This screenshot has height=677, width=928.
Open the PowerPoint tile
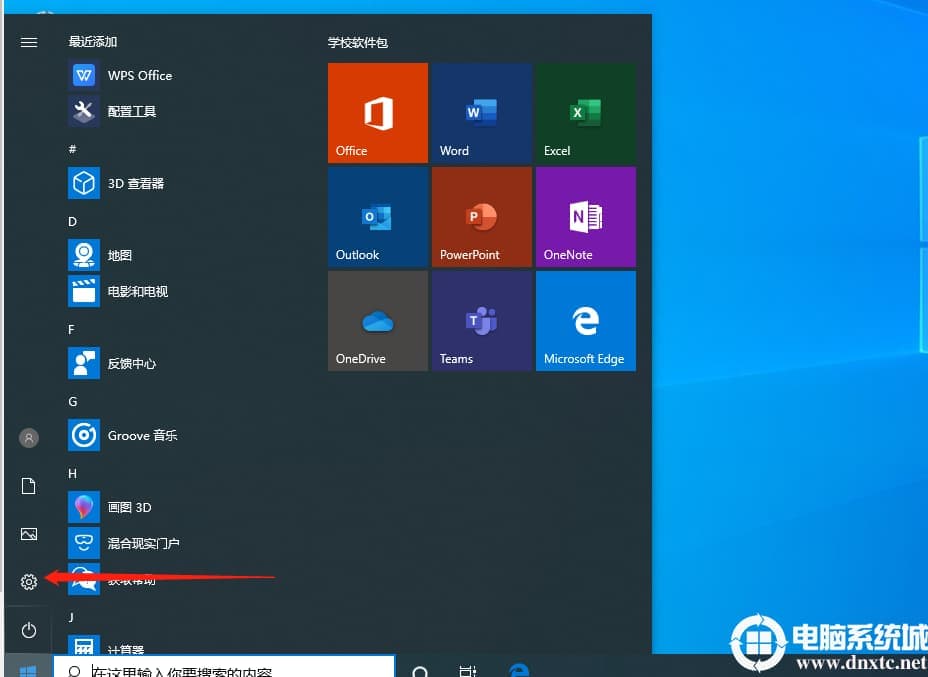481,217
